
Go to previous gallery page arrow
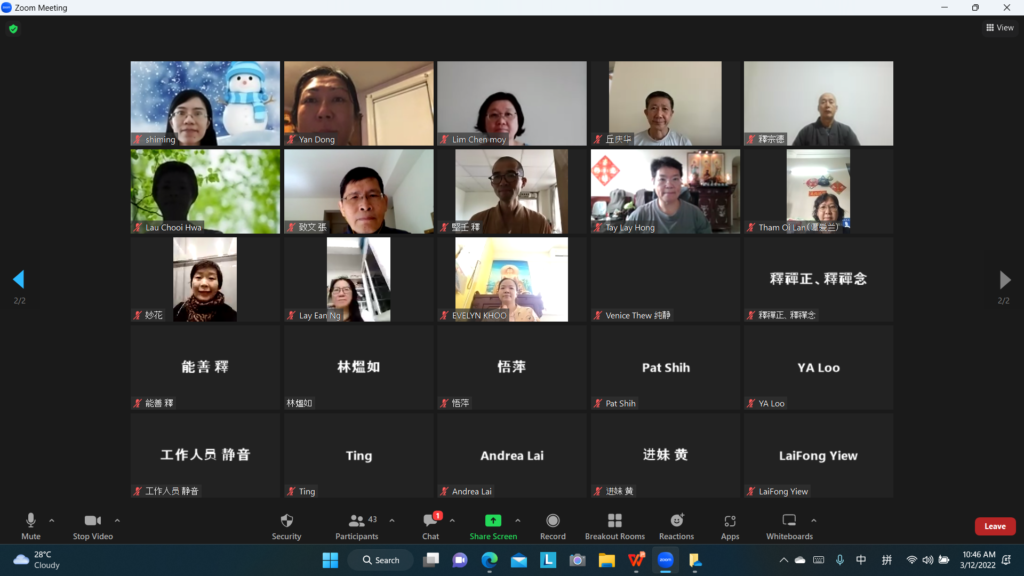(x=18, y=280)
